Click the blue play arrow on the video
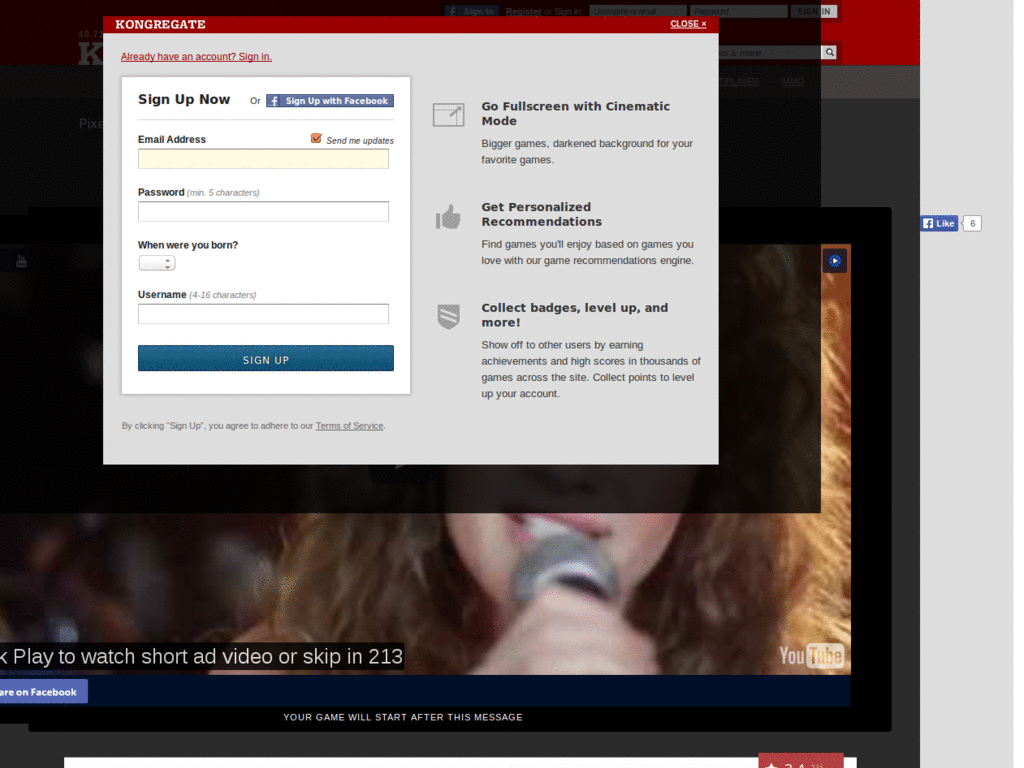Viewport: 1024px width, 768px height. point(834,260)
